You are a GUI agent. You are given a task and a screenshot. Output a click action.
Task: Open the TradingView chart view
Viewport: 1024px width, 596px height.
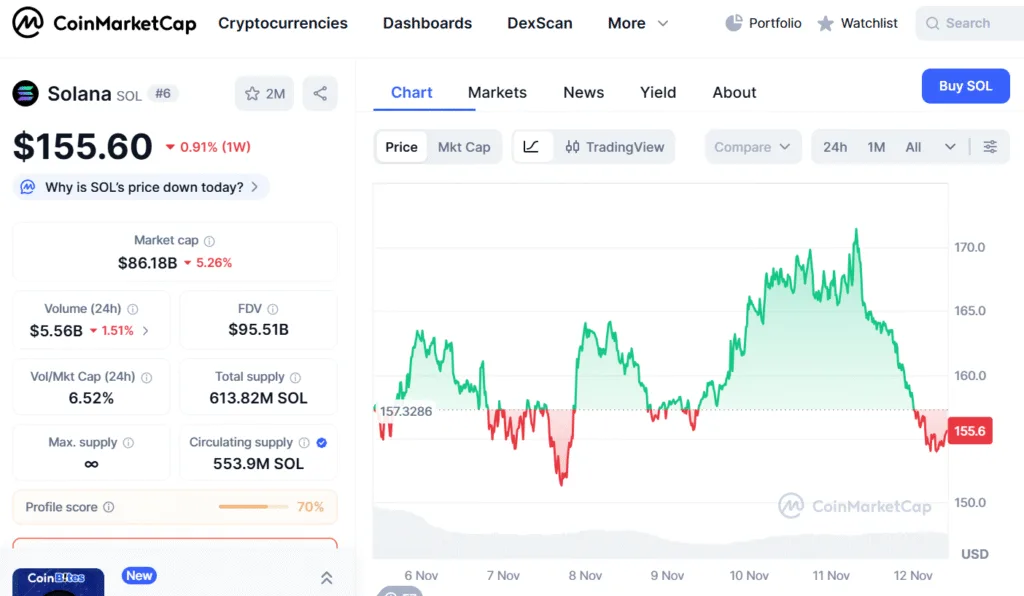615,146
